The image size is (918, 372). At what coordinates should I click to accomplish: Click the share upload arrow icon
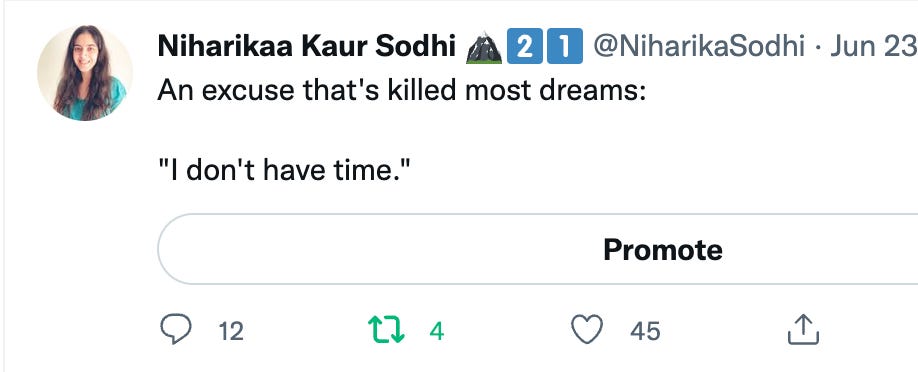coord(803,329)
